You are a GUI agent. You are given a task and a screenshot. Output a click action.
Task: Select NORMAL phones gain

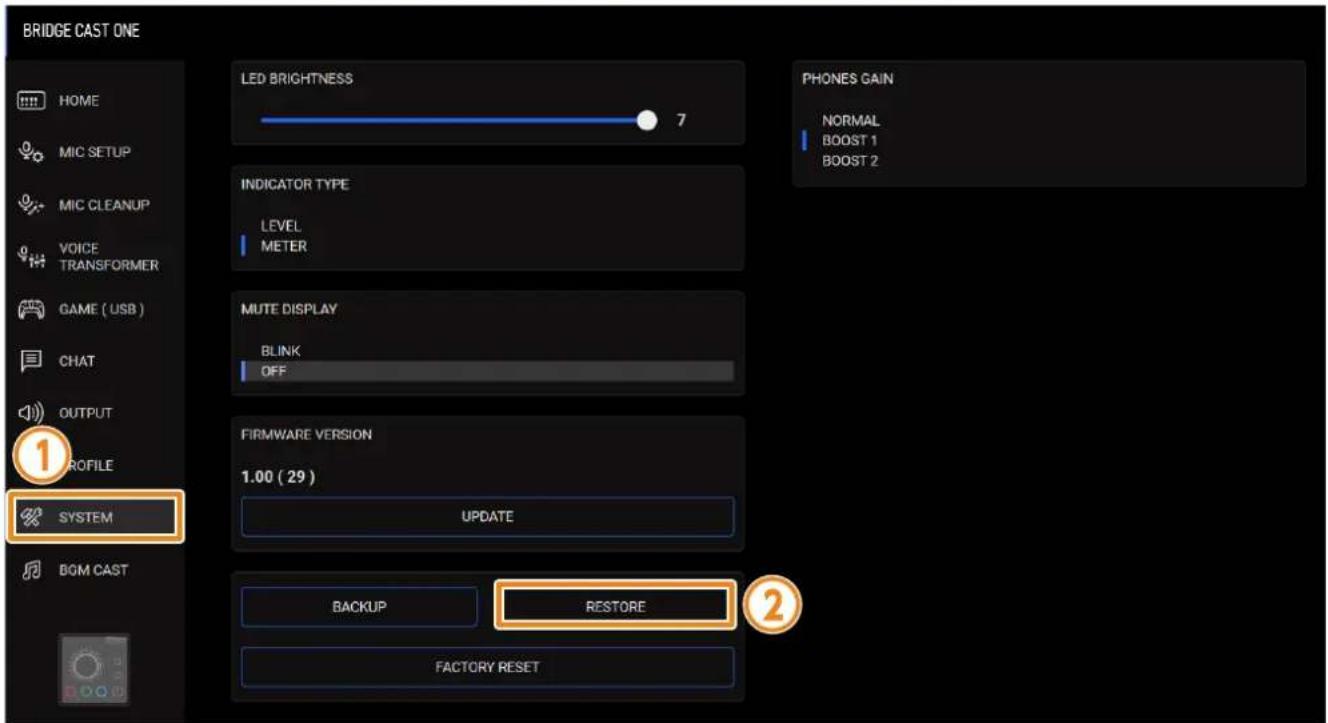tap(850, 121)
